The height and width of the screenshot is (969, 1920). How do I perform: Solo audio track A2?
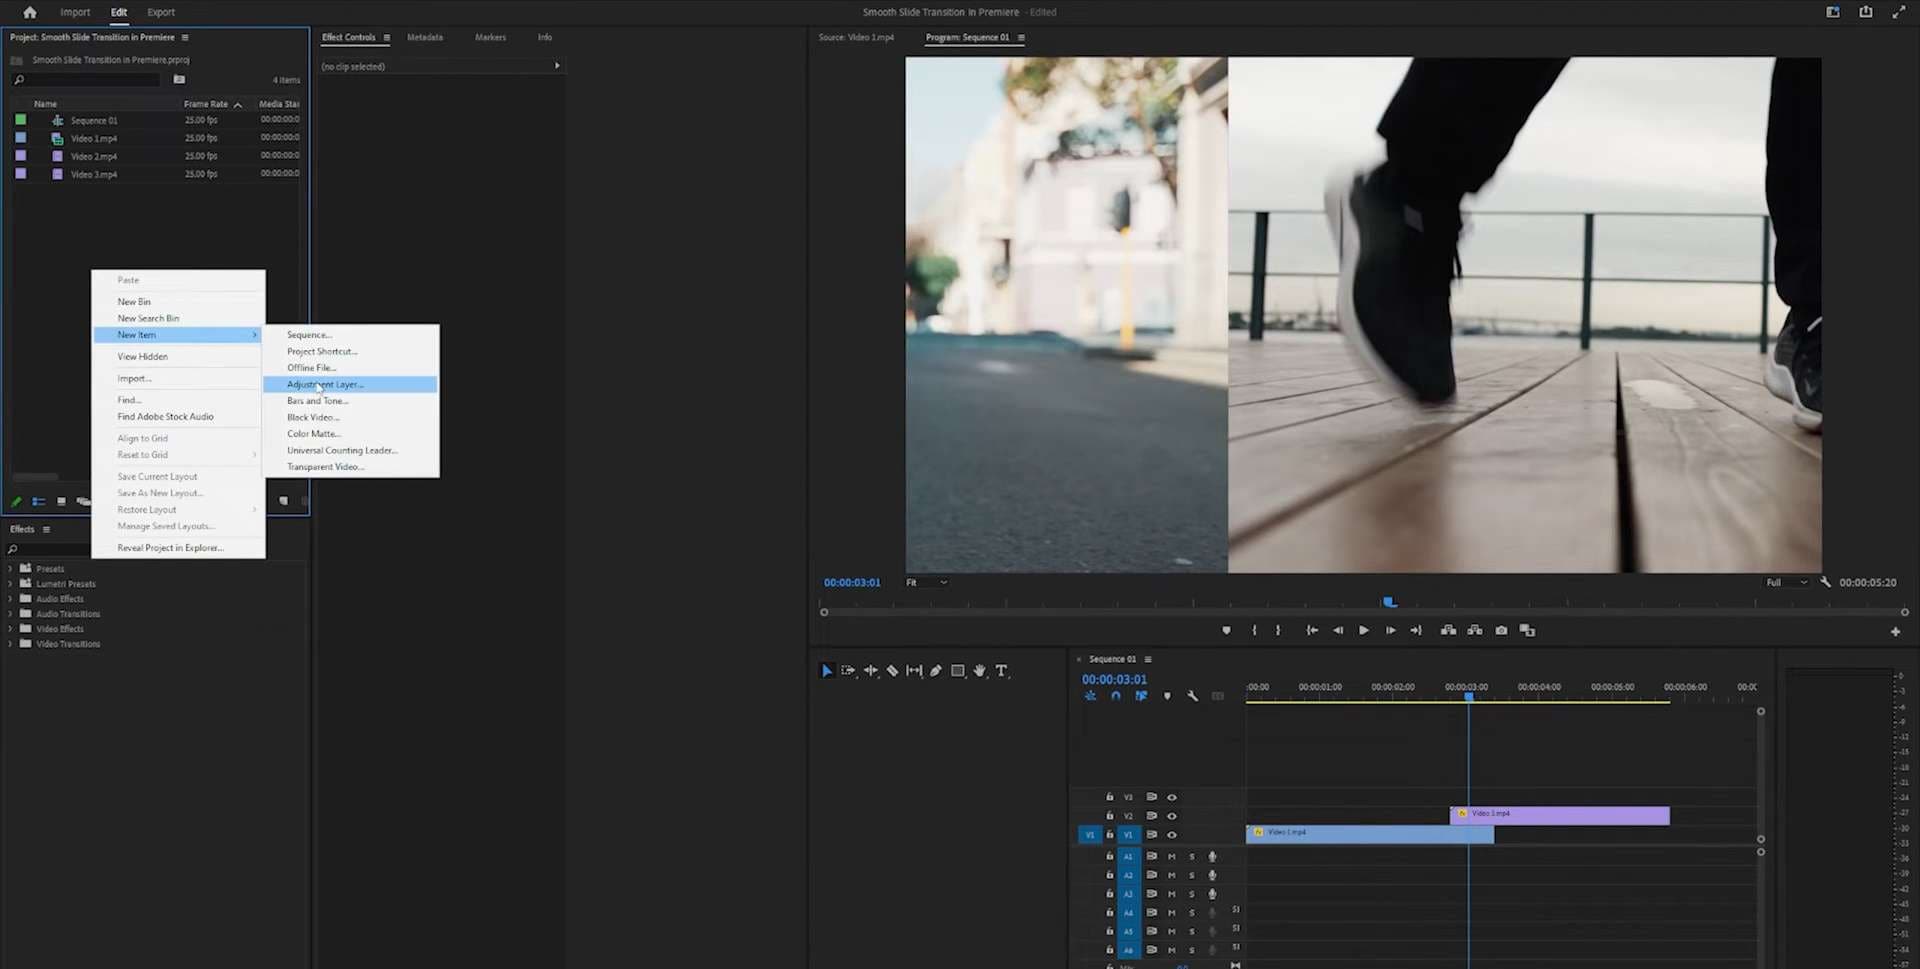click(1192, 876)
